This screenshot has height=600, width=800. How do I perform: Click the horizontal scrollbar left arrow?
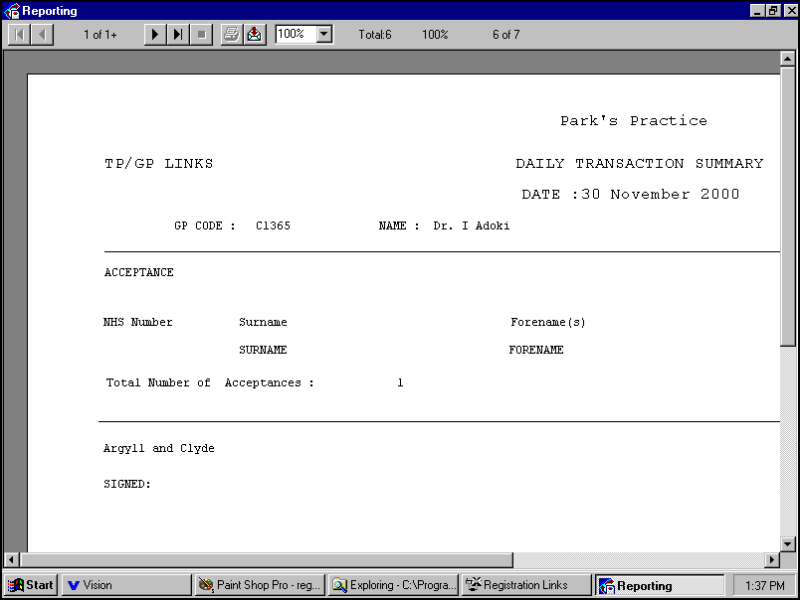[12, 560]
